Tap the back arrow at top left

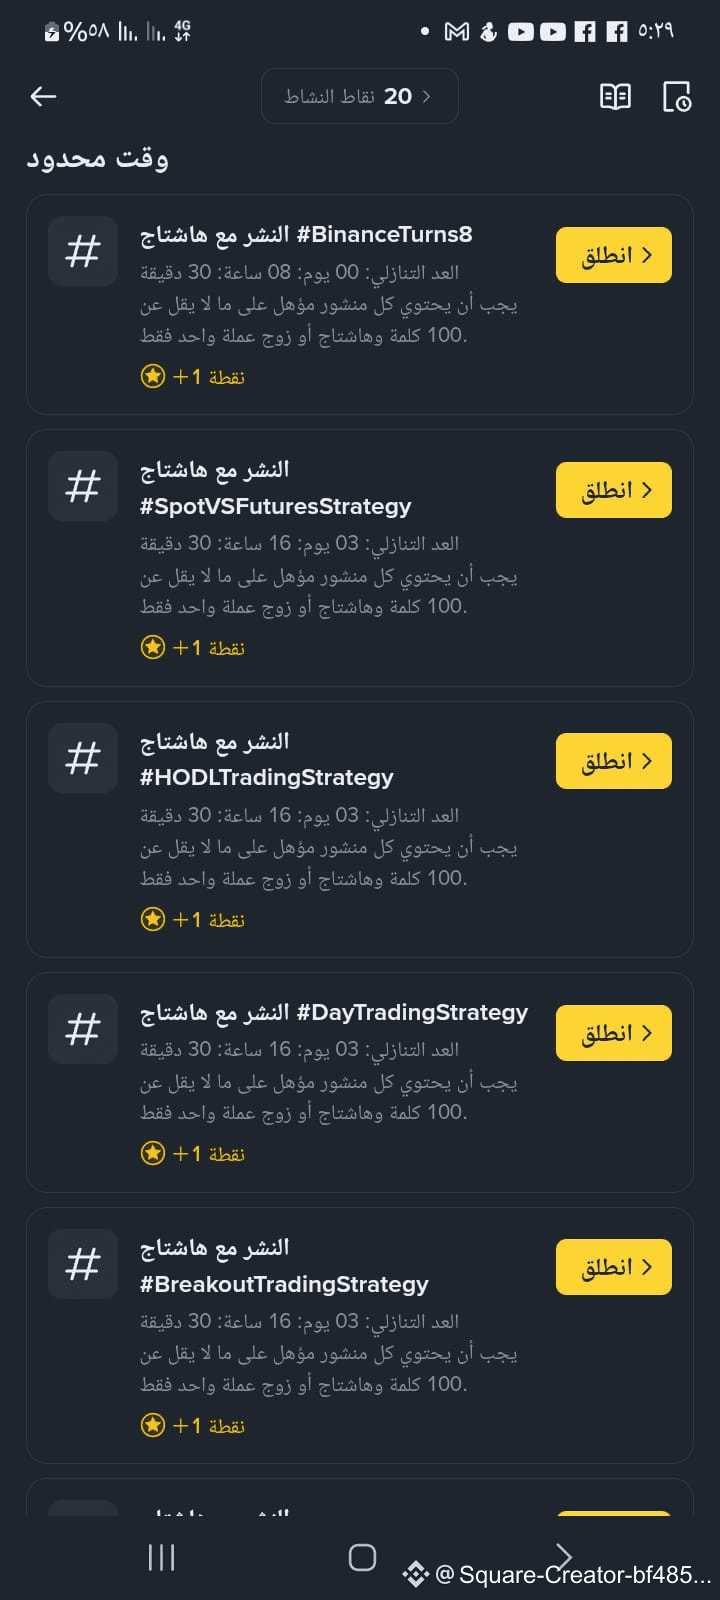coord(43,96)
